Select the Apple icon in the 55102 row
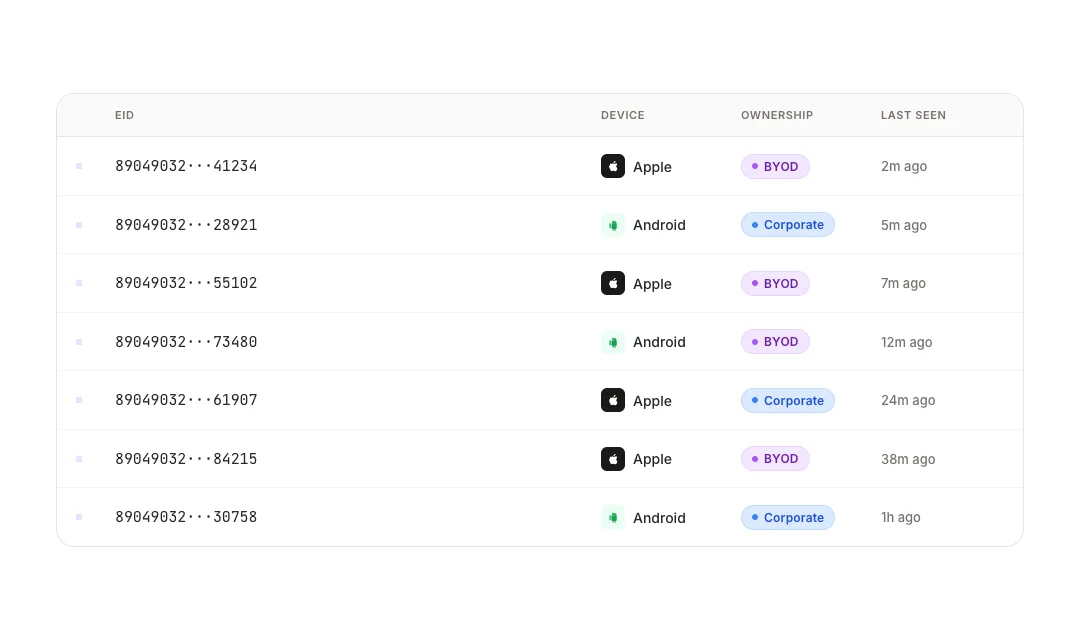This screenshot has width=1080, height=640. click(x=612, y=283)
